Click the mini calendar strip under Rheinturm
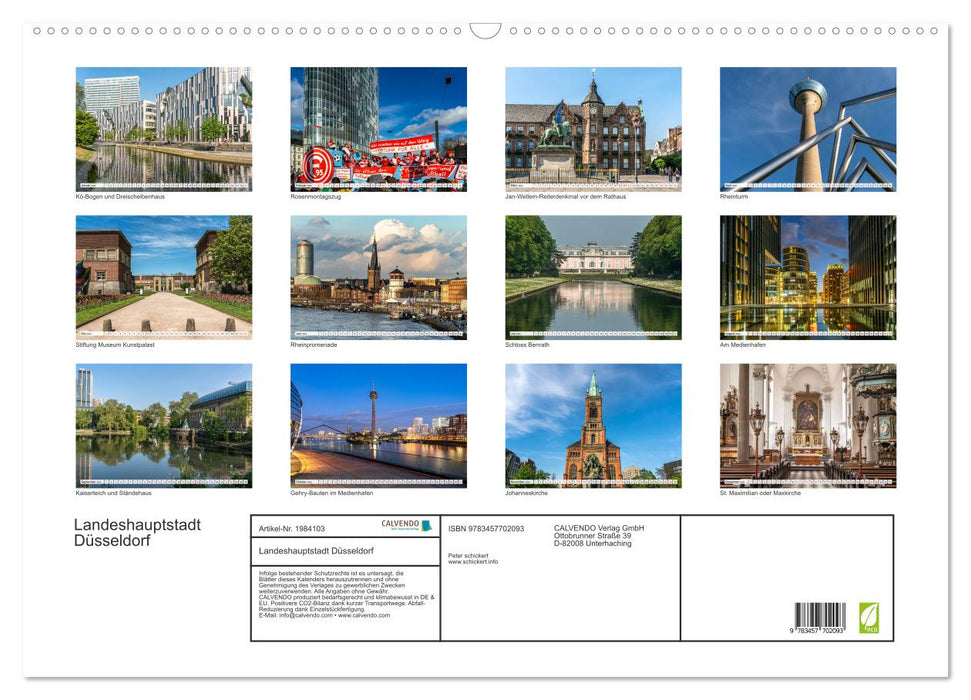 [x=807, y=183]
